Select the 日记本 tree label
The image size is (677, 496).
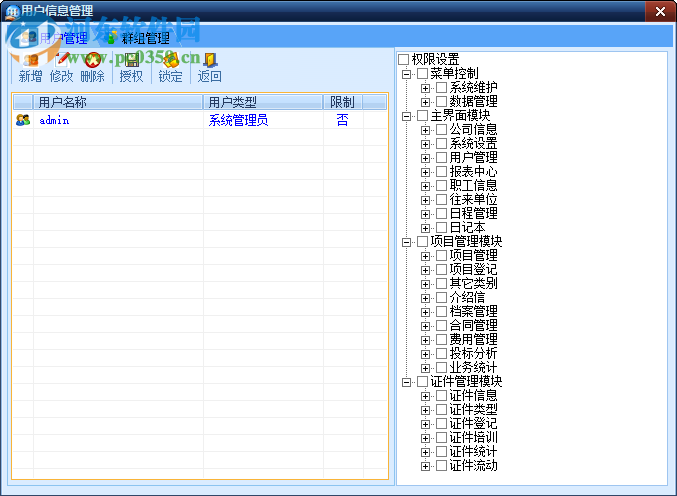pos(467,227)
